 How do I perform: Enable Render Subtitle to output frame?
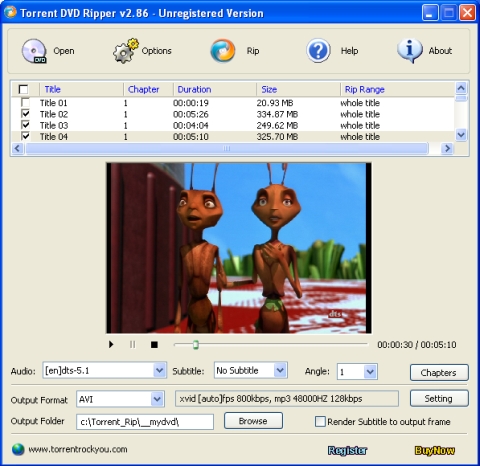point(320,422)
